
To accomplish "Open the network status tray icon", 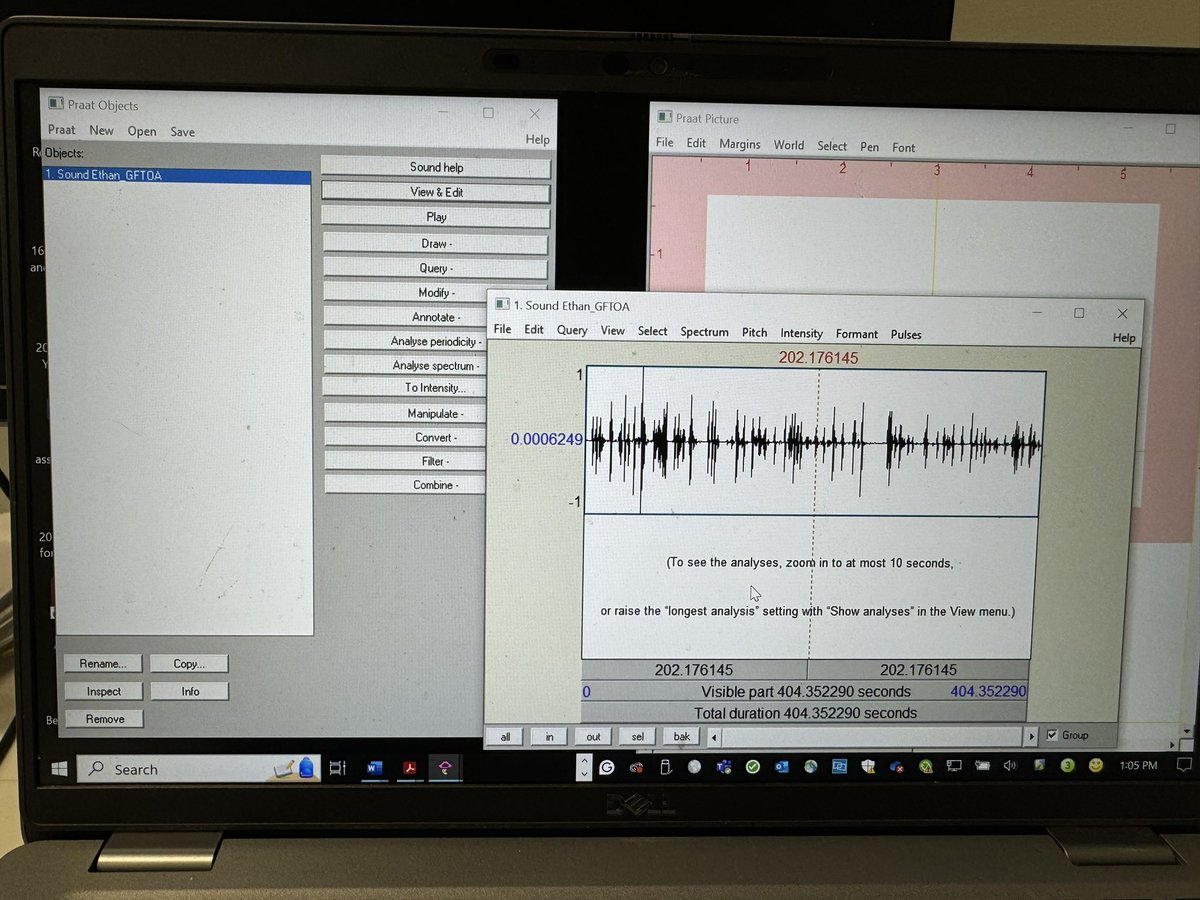I will [955, 767].
